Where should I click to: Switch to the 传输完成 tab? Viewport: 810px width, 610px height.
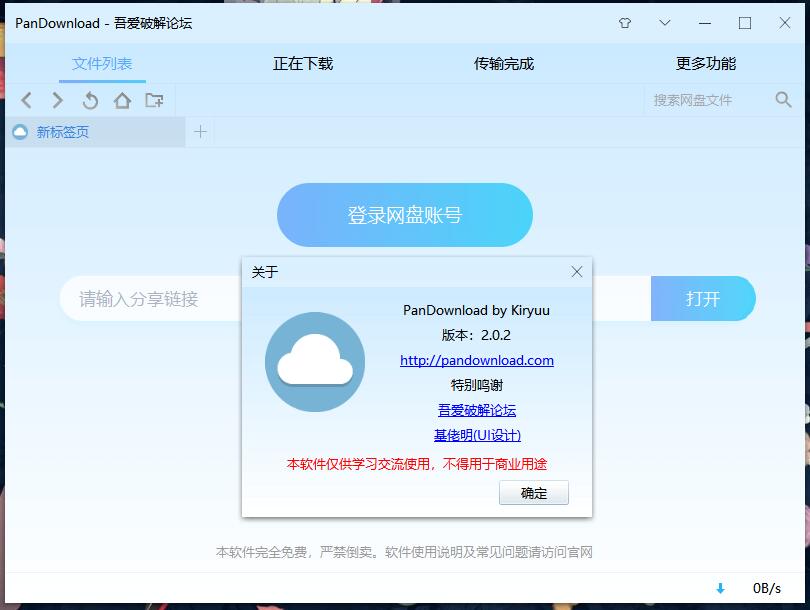(504, 64)
